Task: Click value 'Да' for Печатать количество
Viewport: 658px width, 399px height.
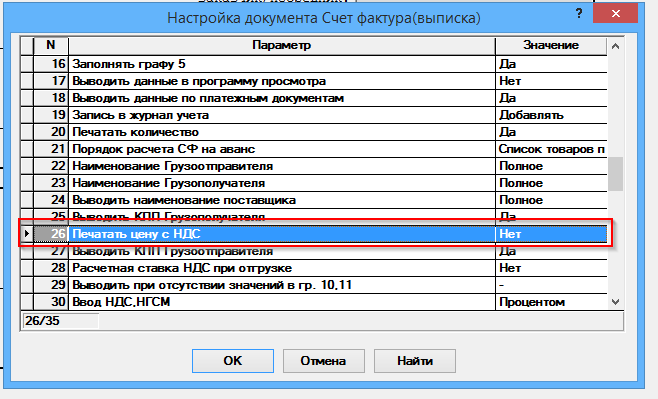Action: pos(551,132)
